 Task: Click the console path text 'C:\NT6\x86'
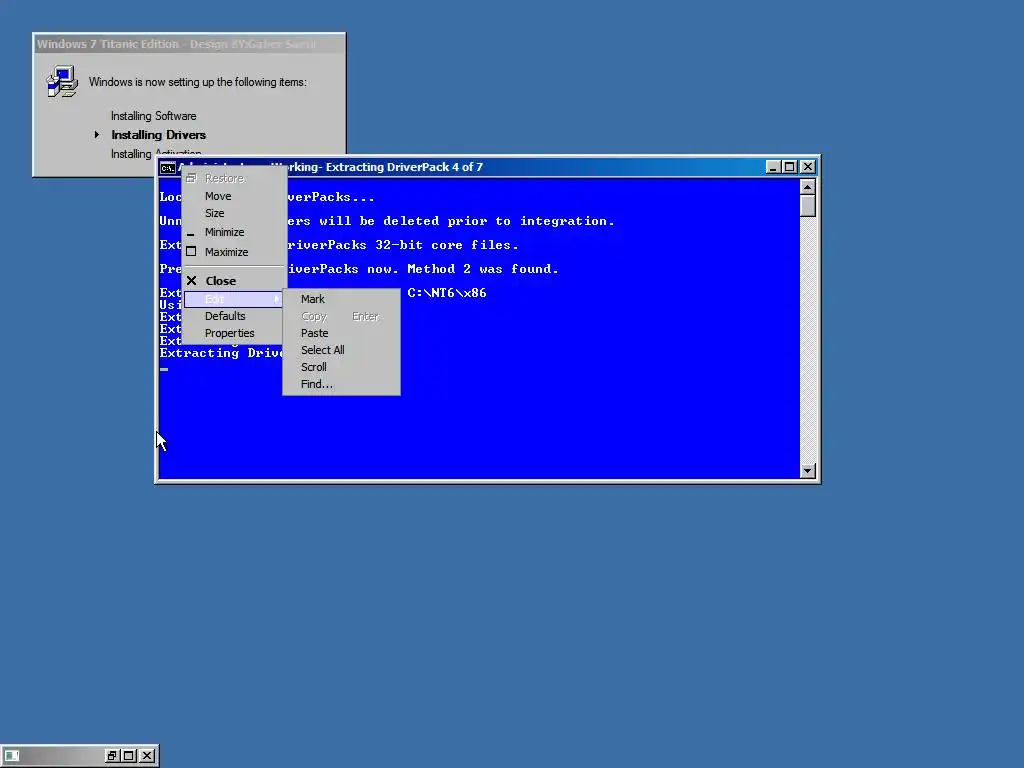click(x=447, y=293)
